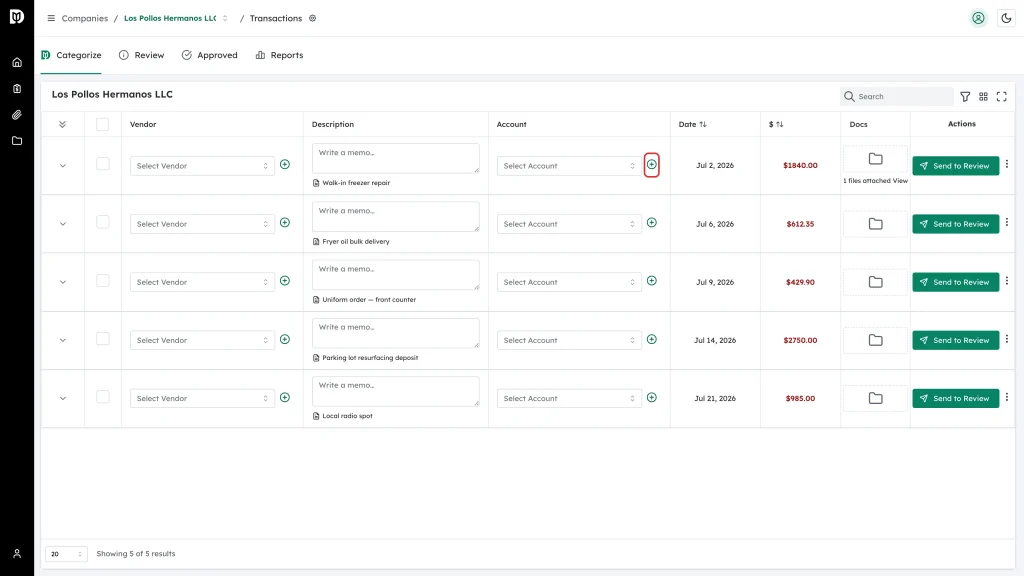Send the Local radio spot row to review
Image resolution: width=1024 pixels, height=576 pixels.
coord(955,398)
